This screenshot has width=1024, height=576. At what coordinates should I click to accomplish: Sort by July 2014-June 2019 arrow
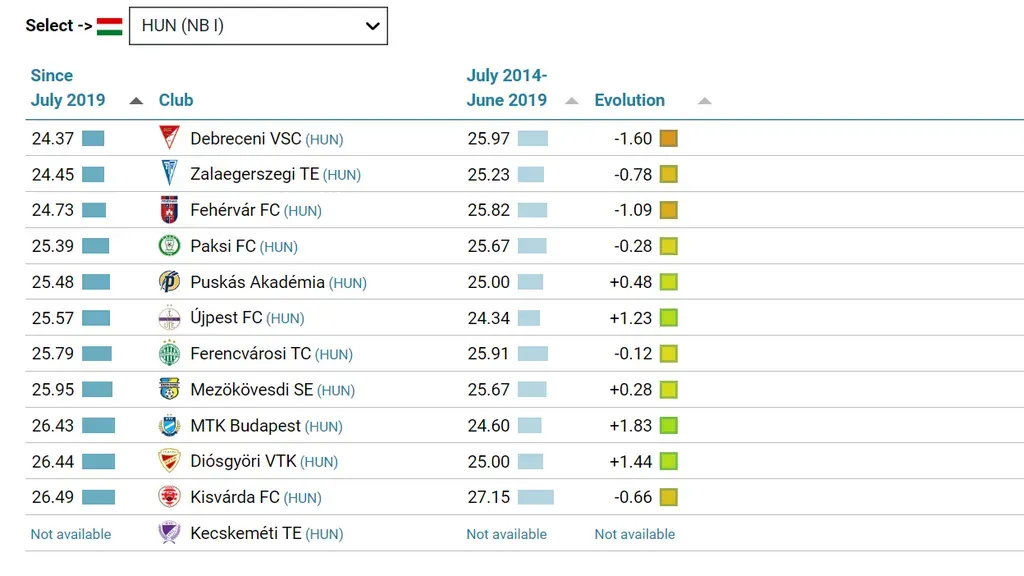click(572, 101)
